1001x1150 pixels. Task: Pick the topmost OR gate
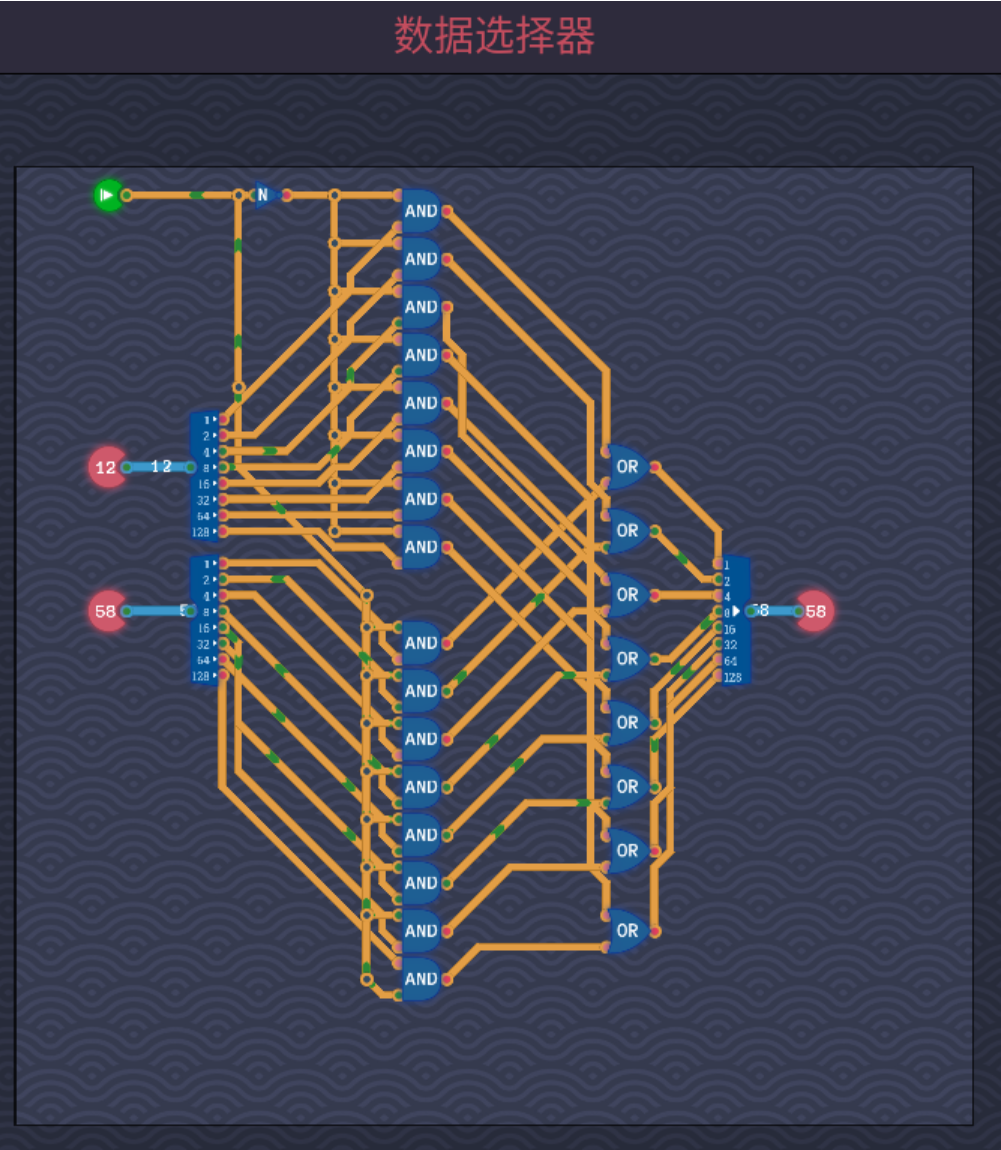tap(627, 467)
